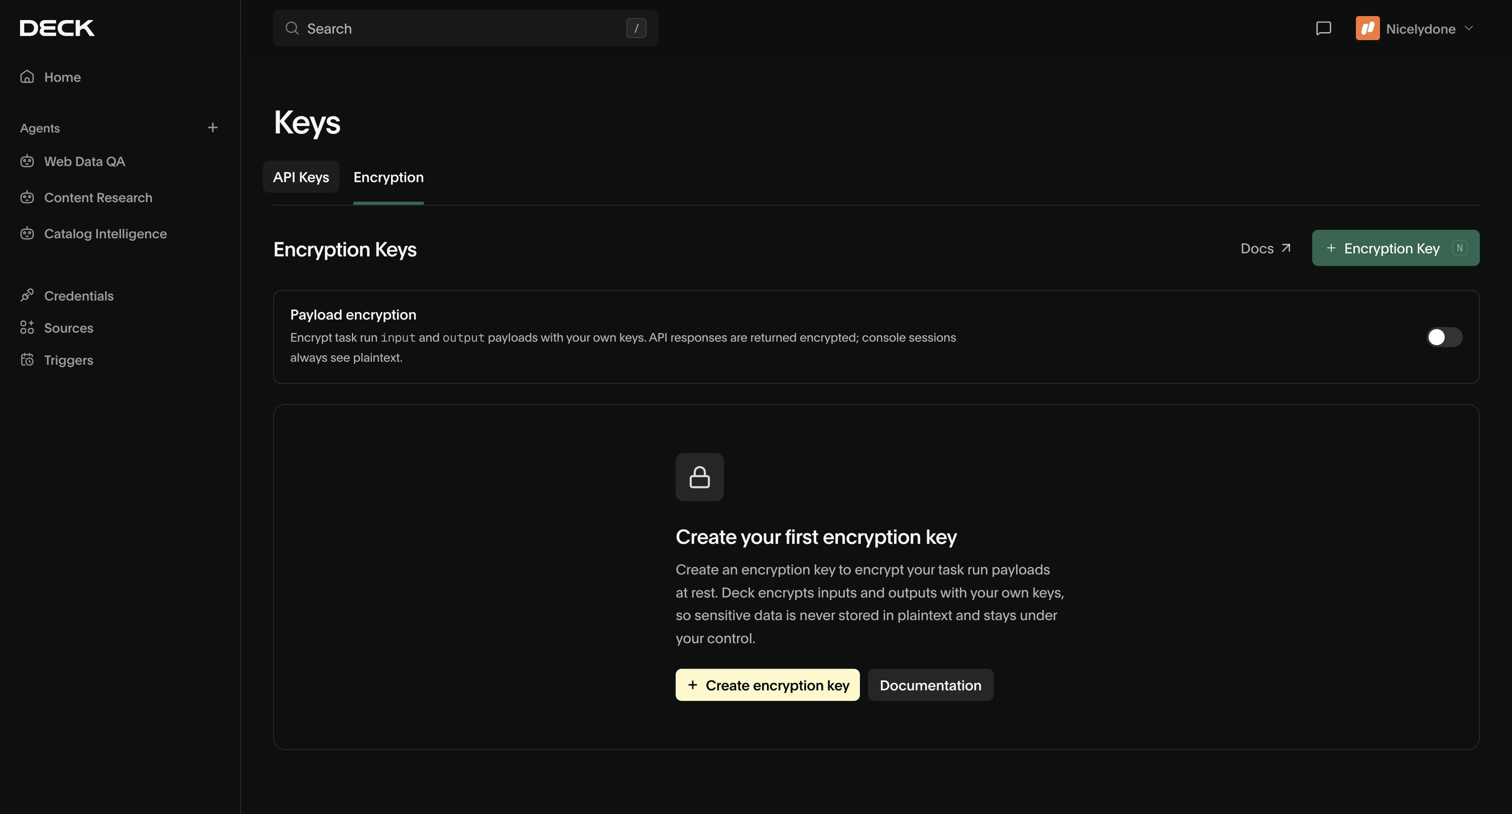Add a new agent with the plus icon

coord(212,128)
